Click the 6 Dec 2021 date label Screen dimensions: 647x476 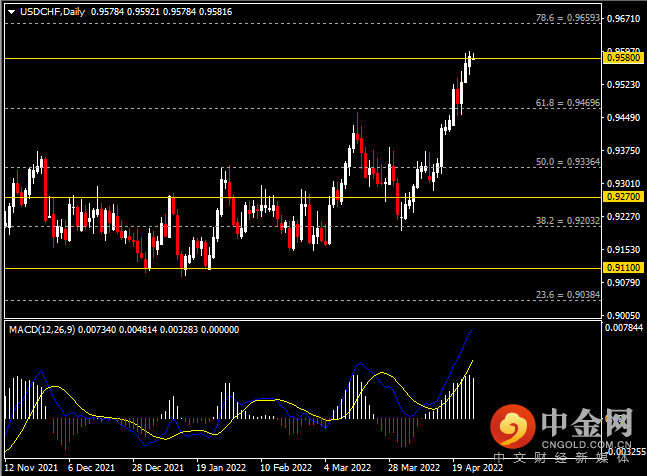pyautogui.click(x=91, y=468)
